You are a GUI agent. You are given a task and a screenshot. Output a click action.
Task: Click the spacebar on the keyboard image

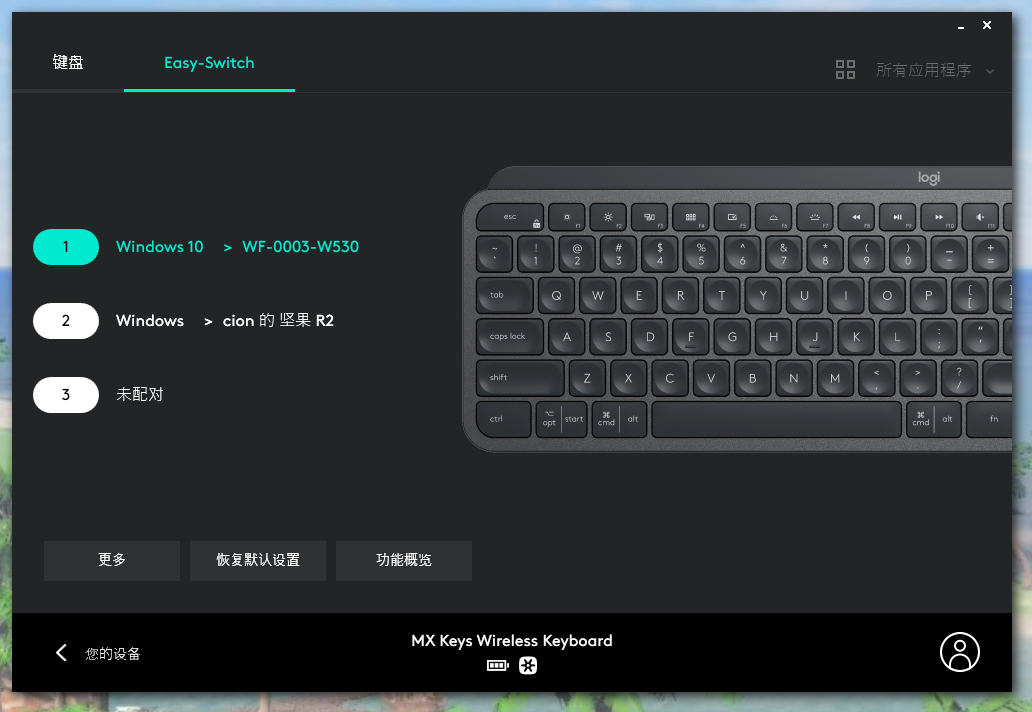click(x=776, y=420)
